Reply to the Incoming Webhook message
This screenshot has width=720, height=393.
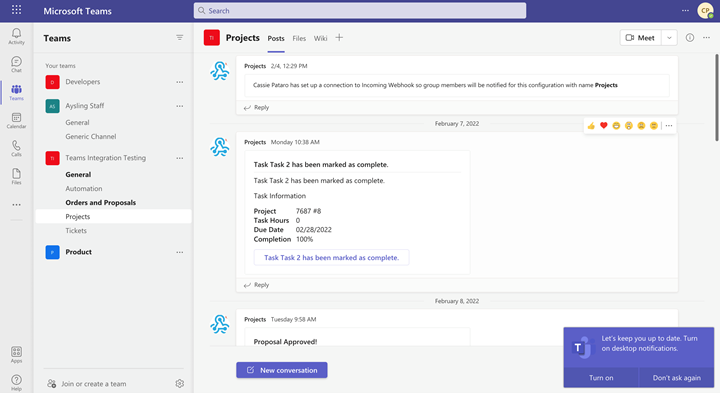256,107
